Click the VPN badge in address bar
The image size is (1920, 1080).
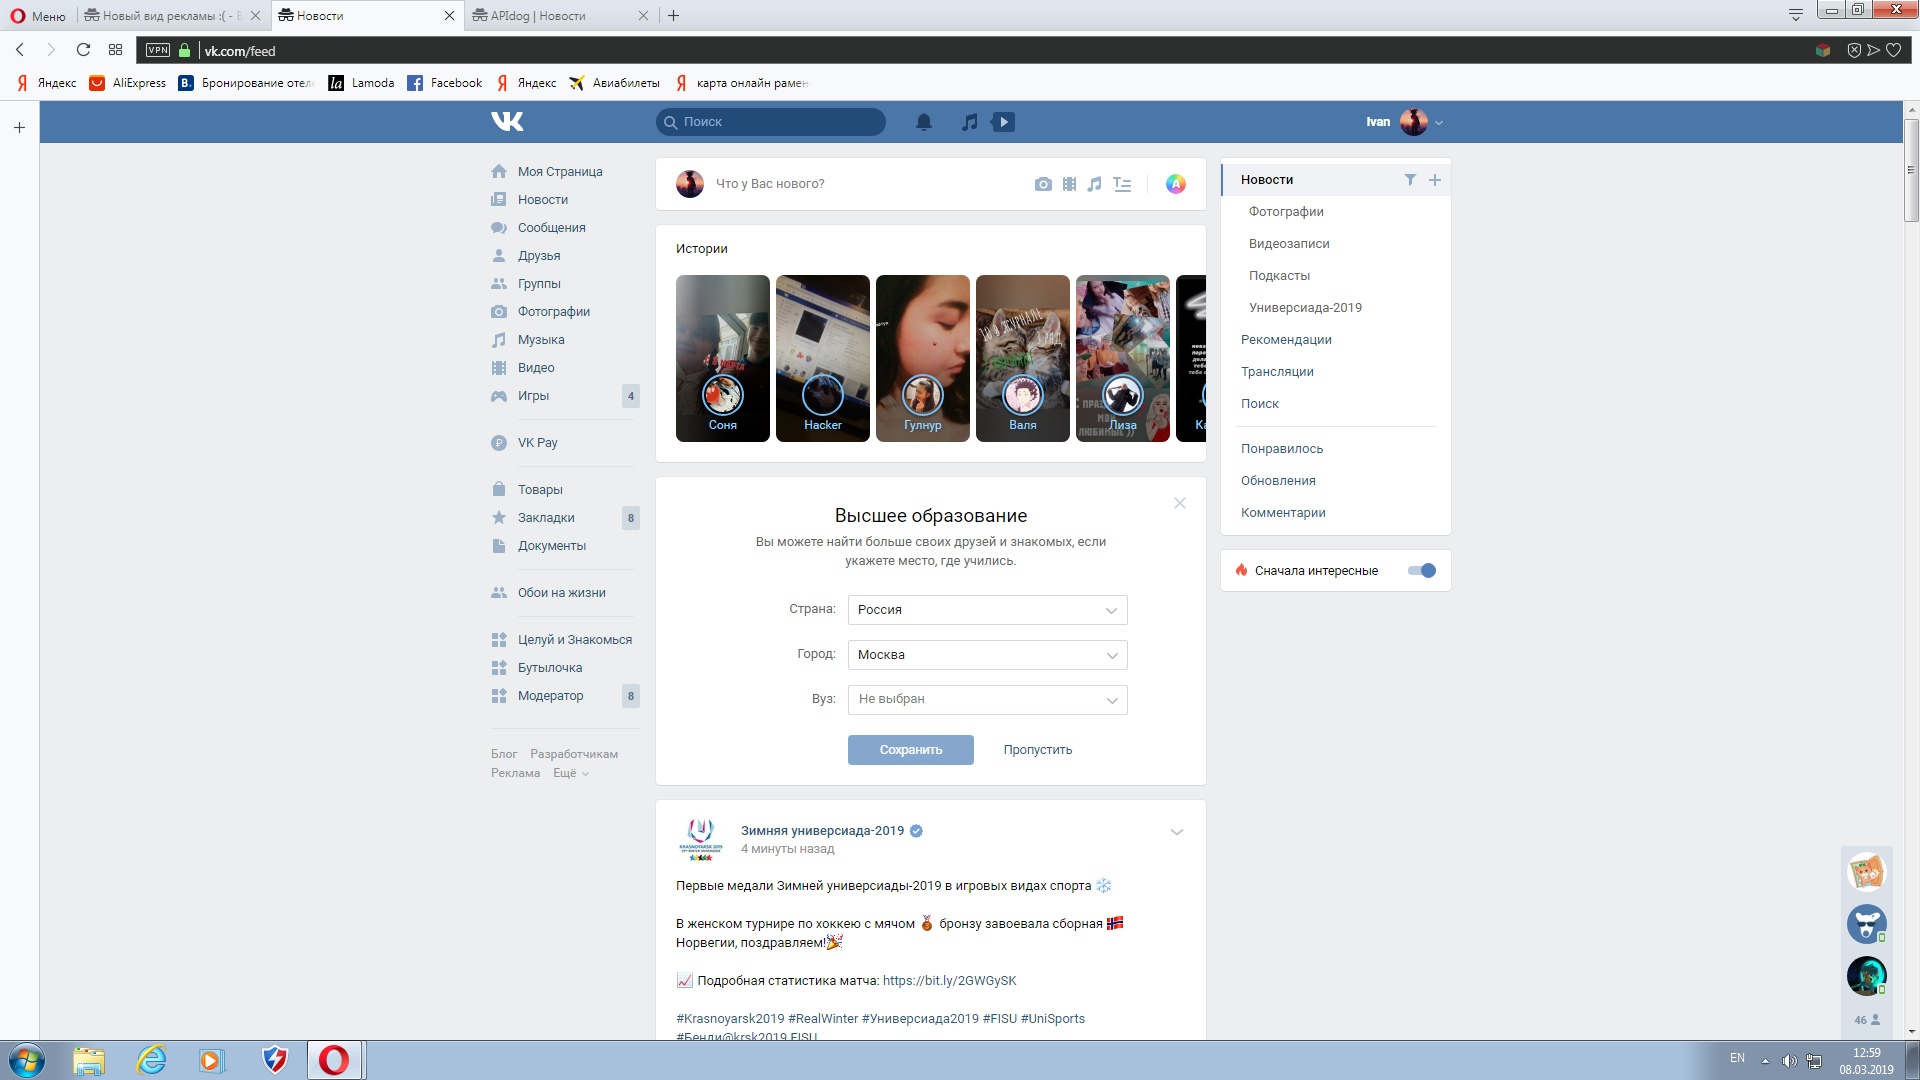click(158, 50)
